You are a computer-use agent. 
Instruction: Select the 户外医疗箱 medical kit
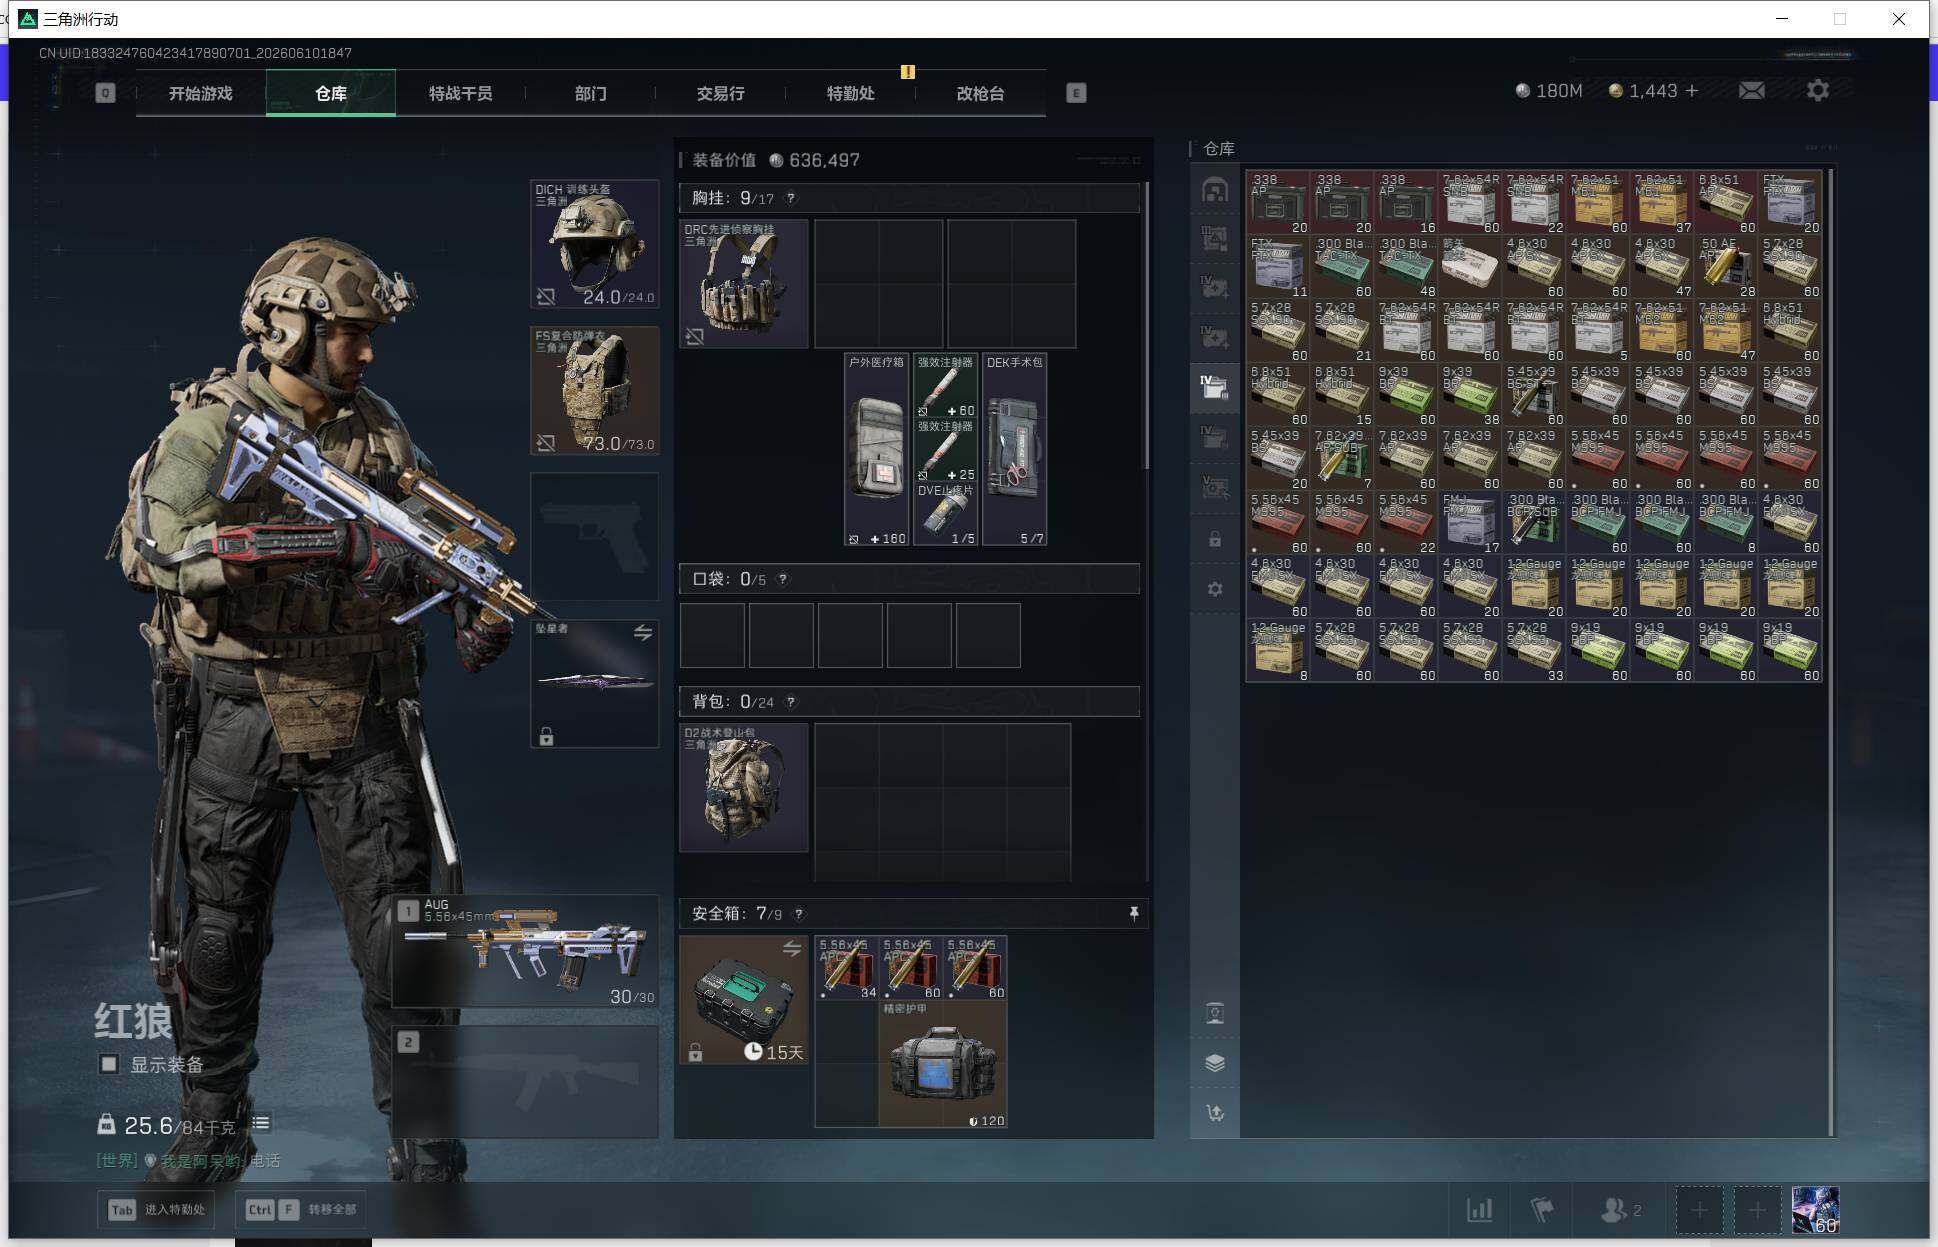pyautogui.click(x=877, y=449)
